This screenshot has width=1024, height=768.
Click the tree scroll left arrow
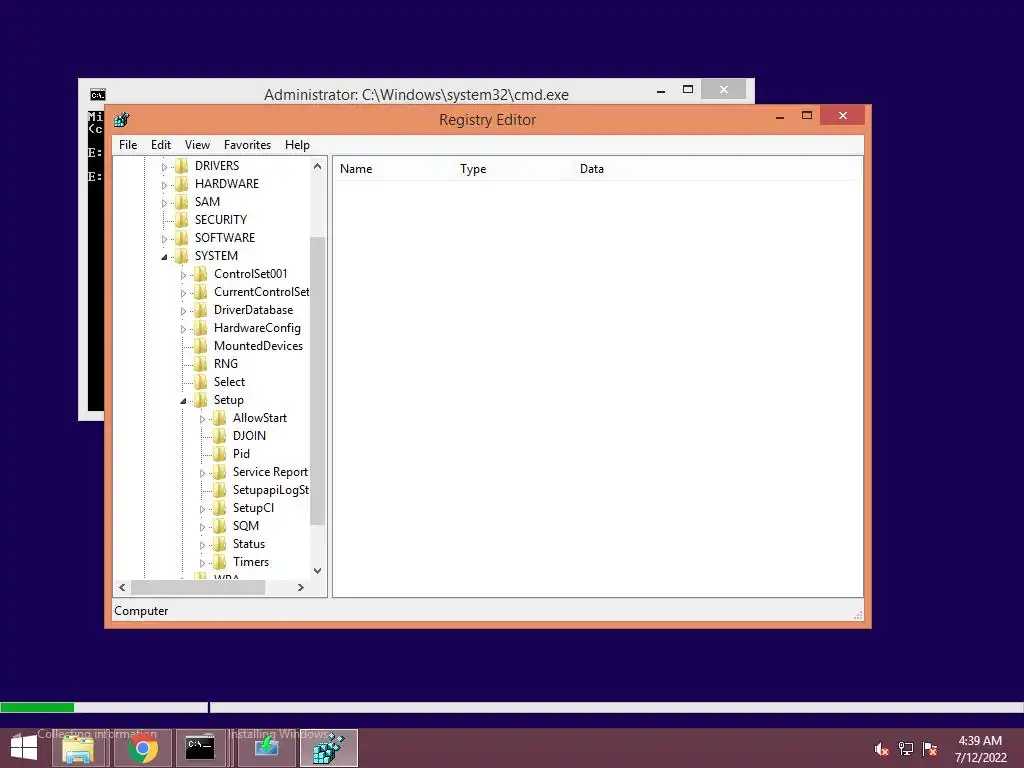[122, 587]
